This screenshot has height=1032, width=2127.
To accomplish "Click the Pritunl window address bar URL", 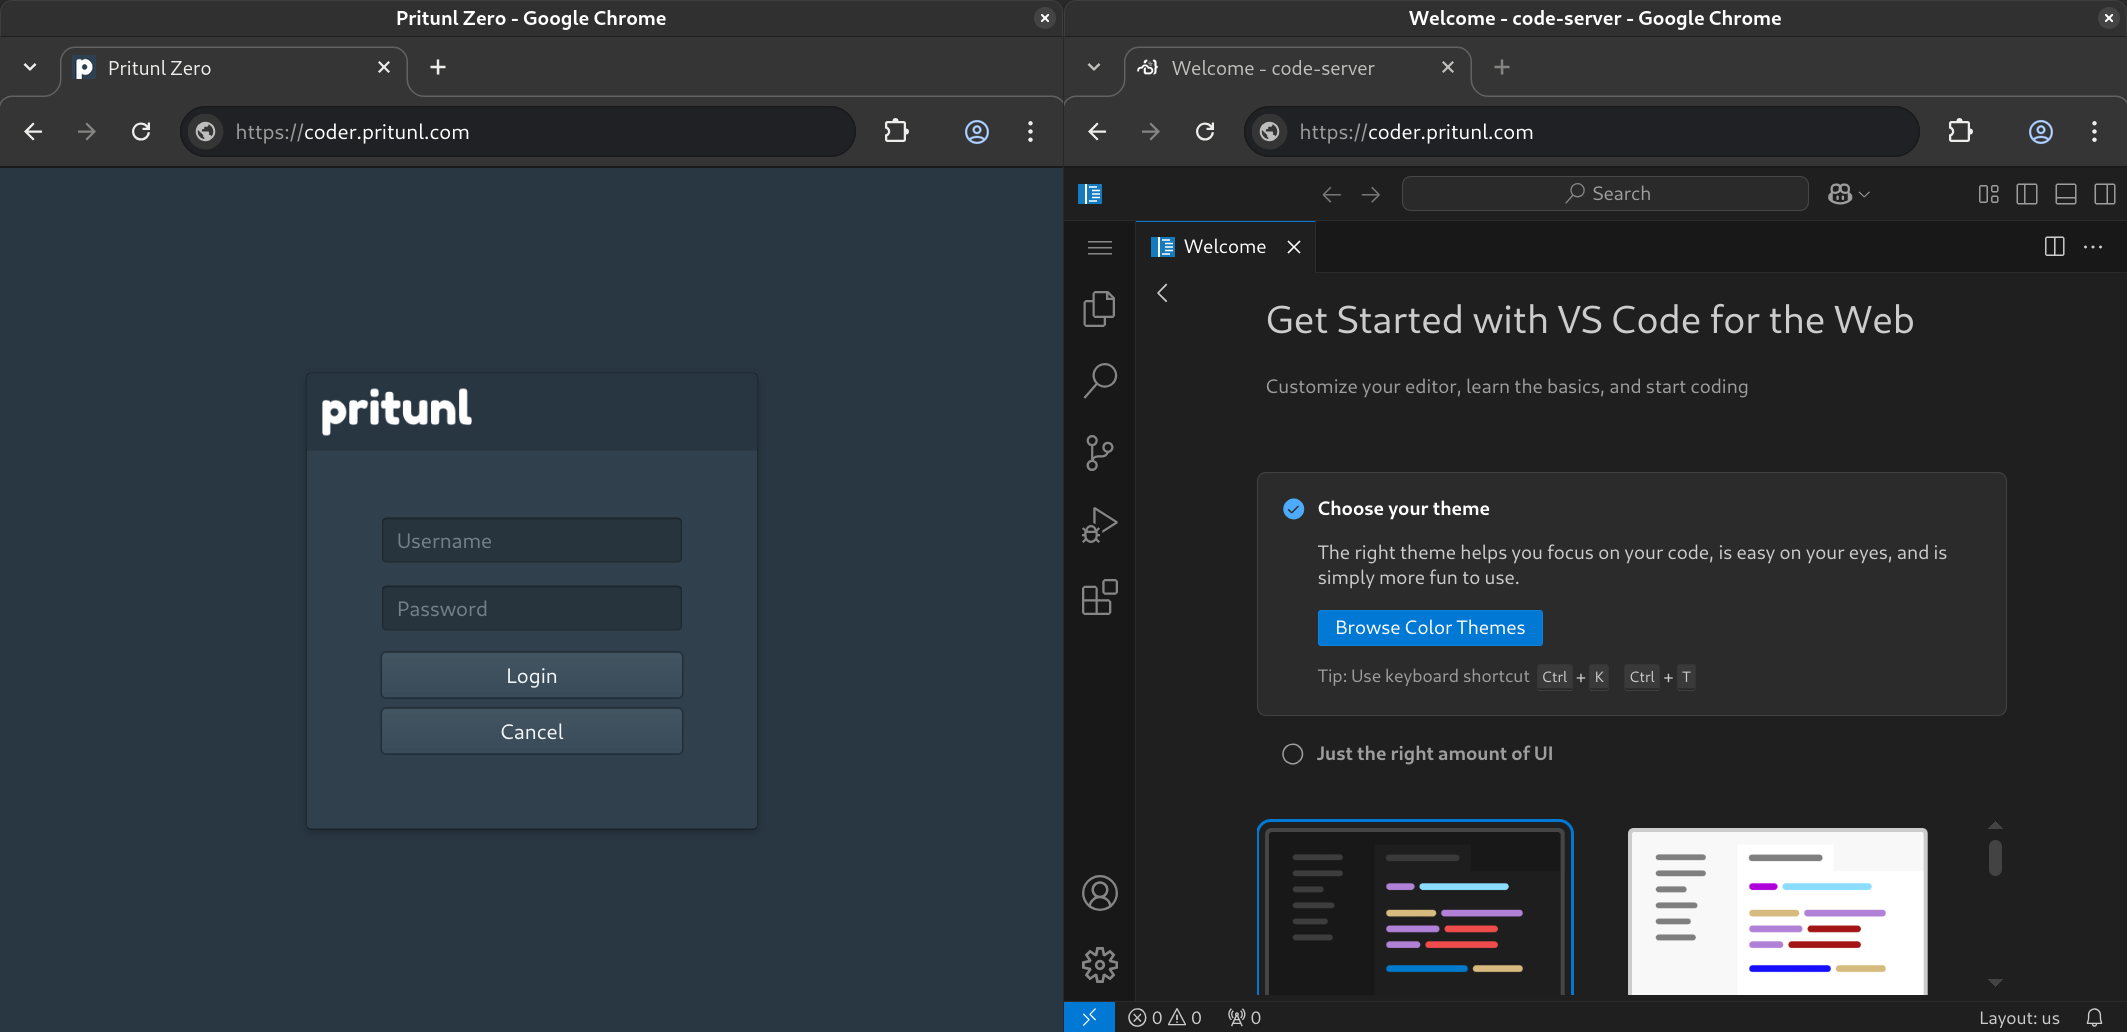I will 352,132.
